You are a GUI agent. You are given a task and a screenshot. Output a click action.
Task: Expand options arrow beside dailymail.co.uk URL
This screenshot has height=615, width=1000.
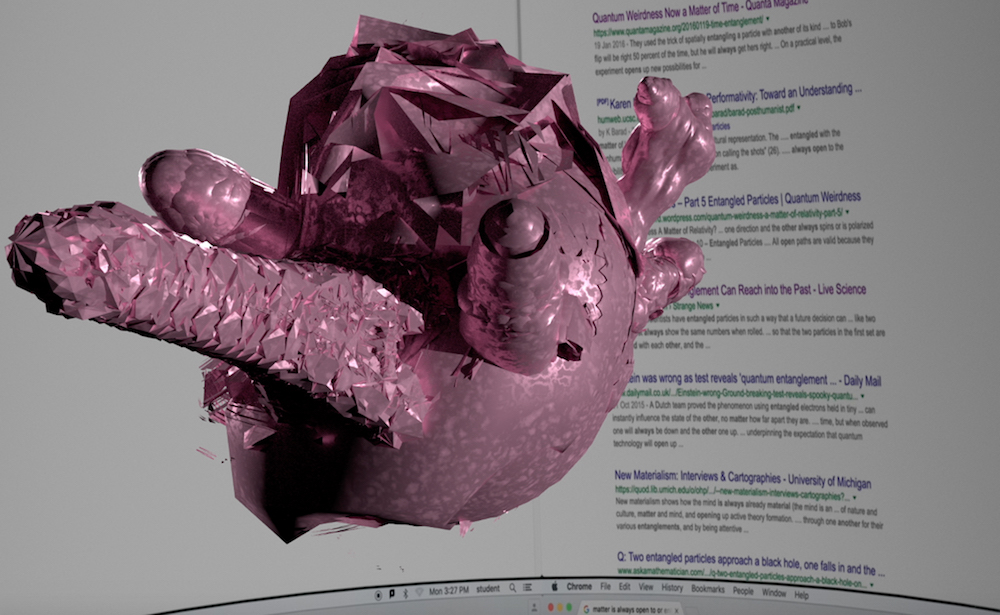click(863, 396)
